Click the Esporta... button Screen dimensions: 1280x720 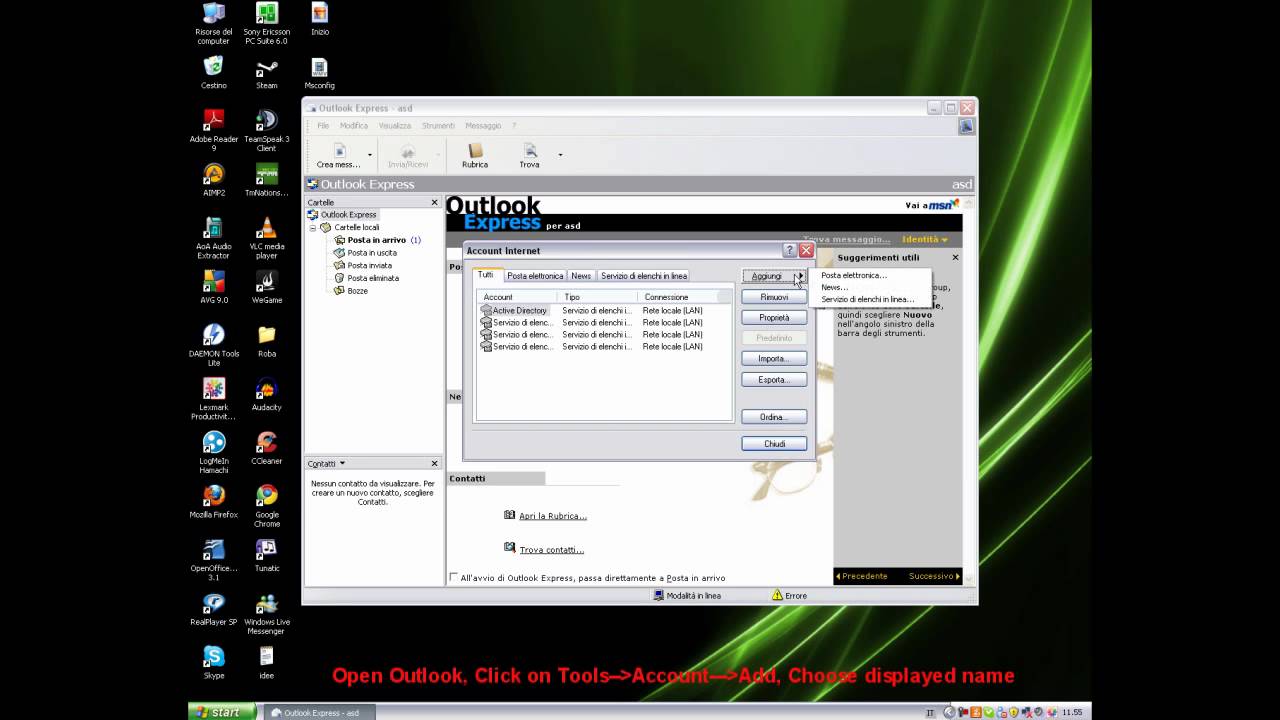click(x=774, y=380)
